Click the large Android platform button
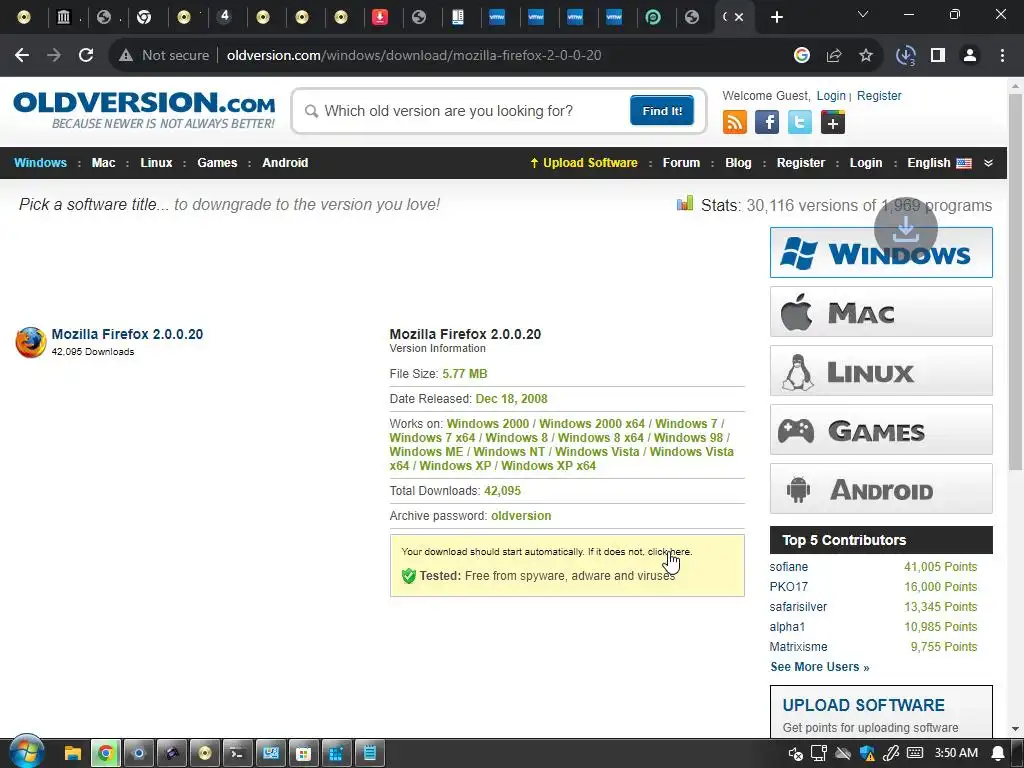This screenshot has height=768, width=1024. point(881,488)
